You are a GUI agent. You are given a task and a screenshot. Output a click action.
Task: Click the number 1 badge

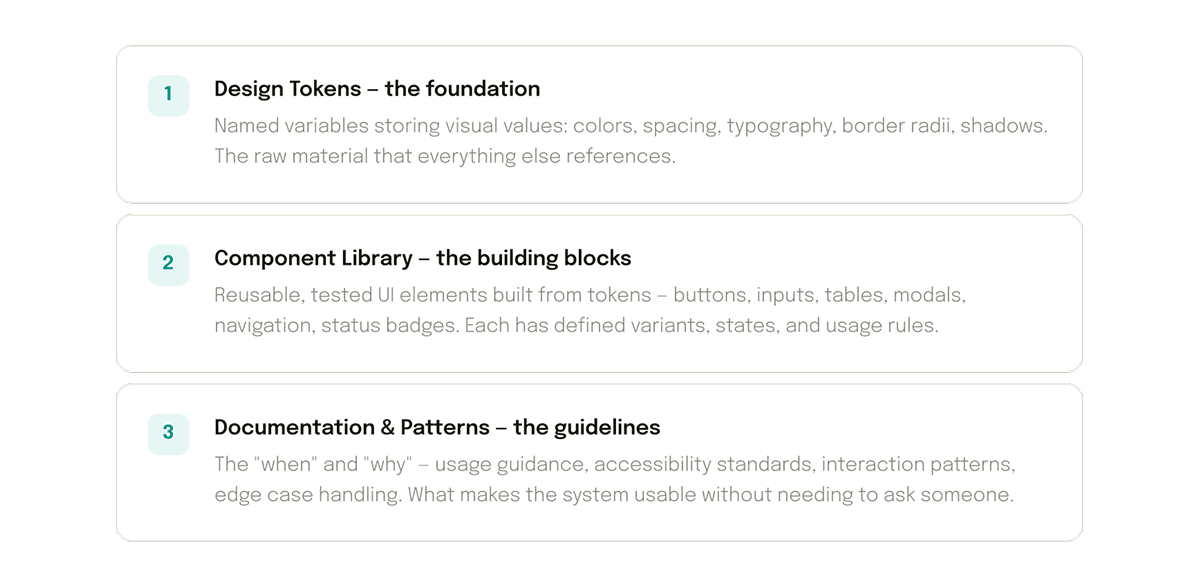coord(168,94)
